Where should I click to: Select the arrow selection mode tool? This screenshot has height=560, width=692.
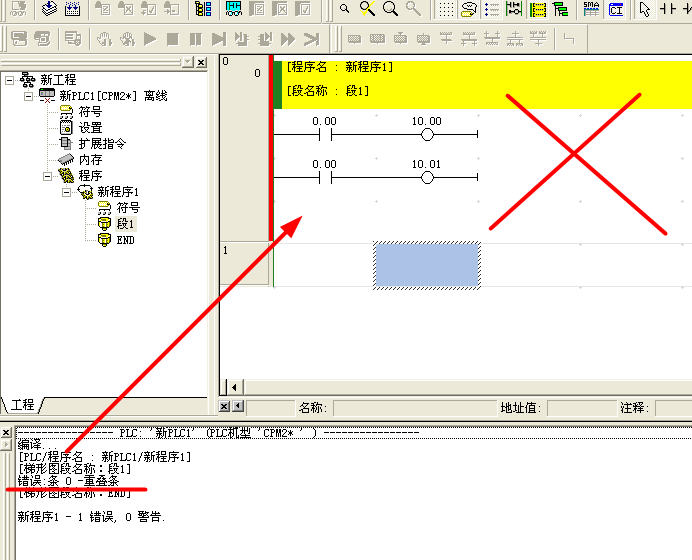645,10
